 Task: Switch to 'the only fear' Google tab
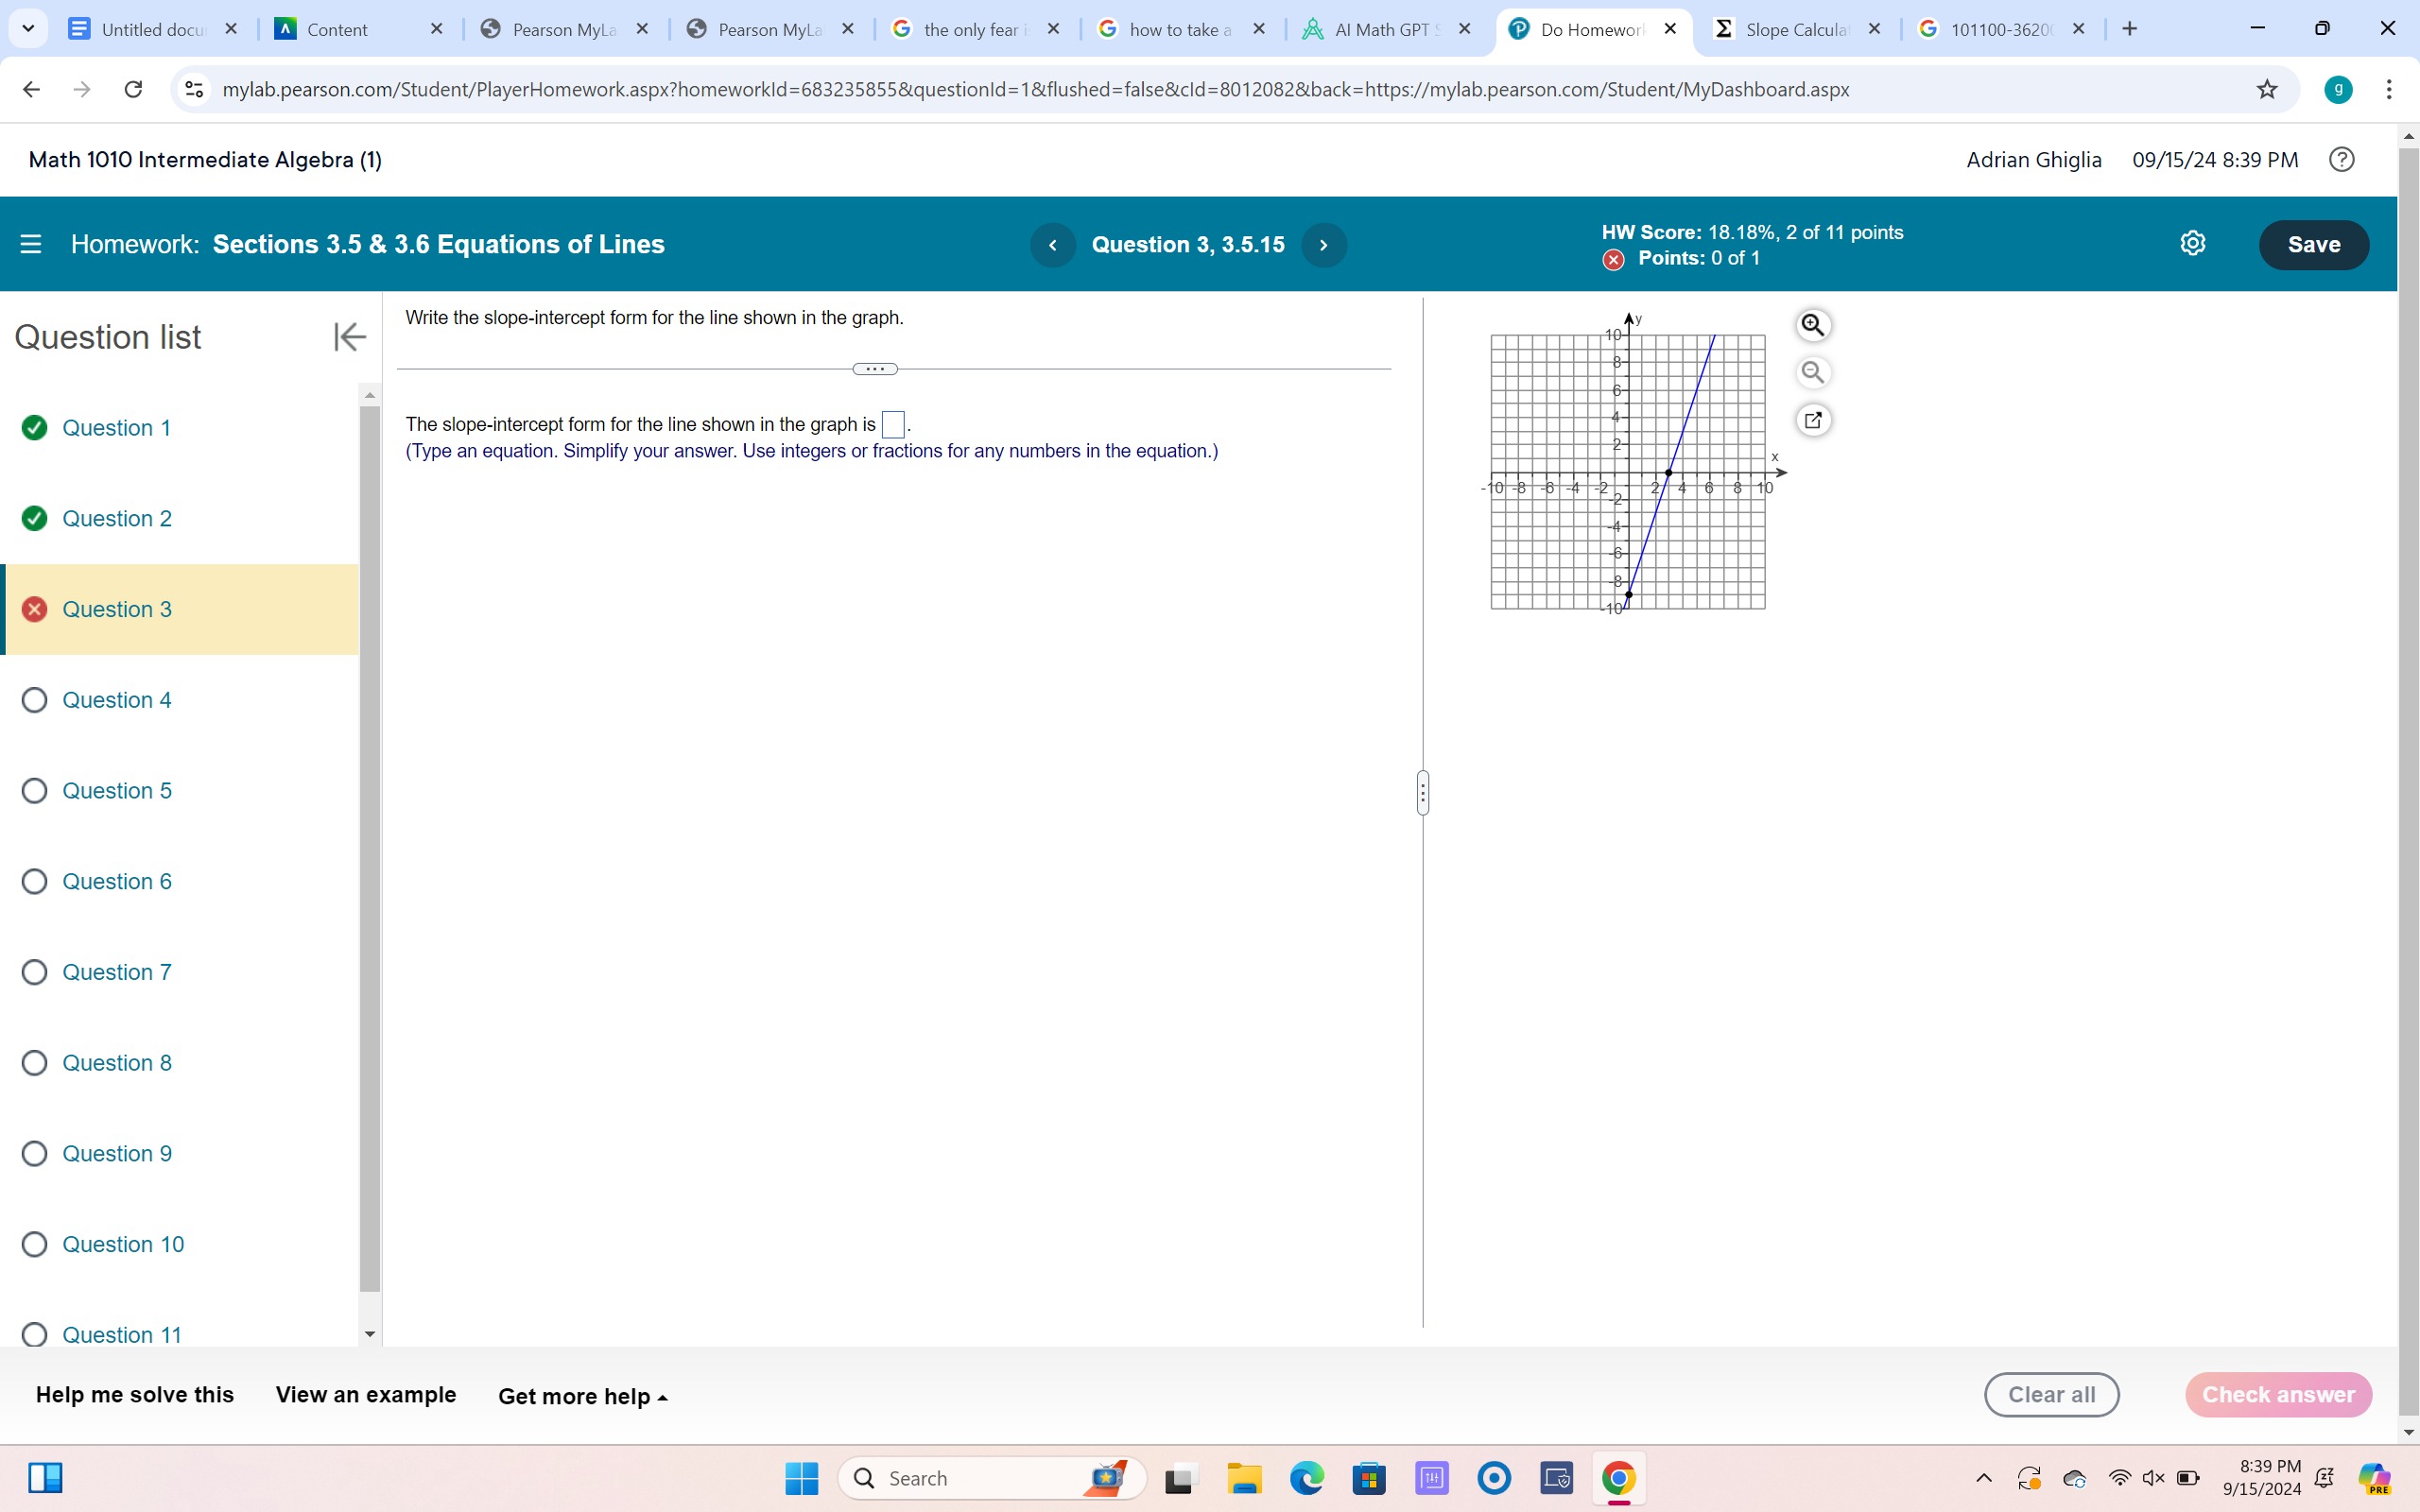pyautogui.click(x=973, y=29)
